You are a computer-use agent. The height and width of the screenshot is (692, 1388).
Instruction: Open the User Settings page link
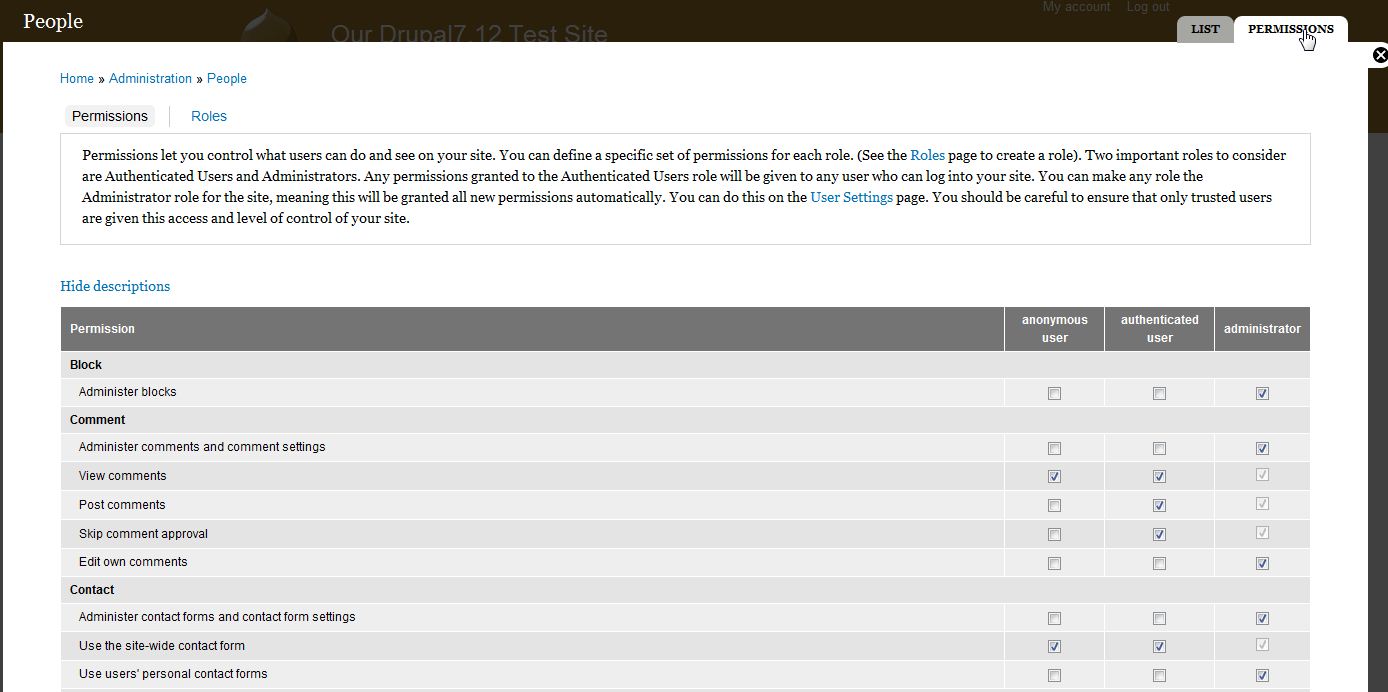coord(851,197)
